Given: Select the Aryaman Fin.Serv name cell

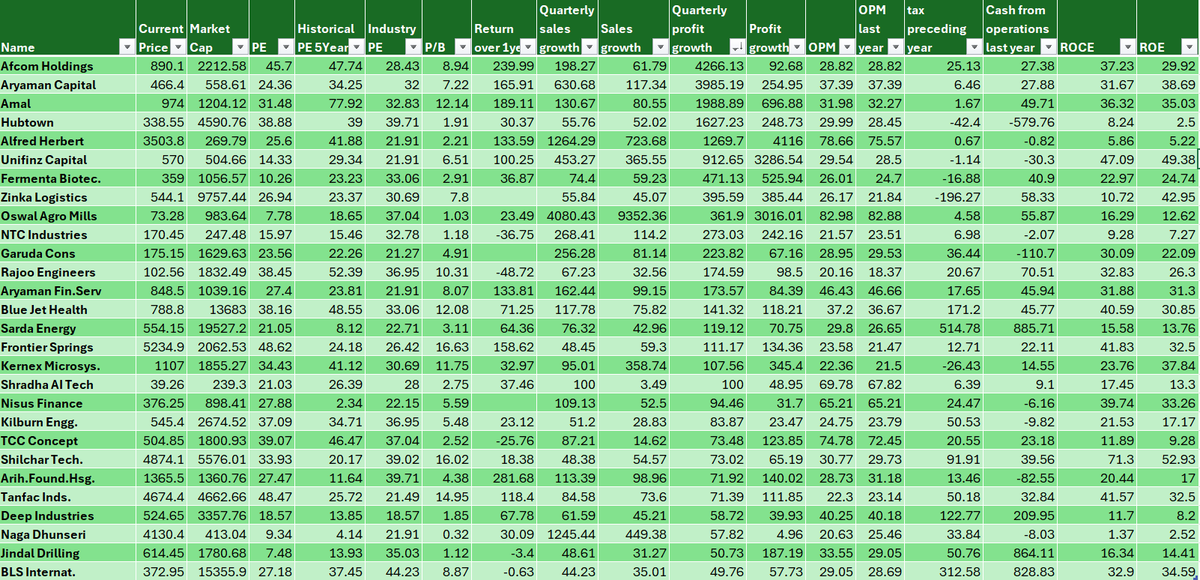Looking at the screenshot, I should coord(68,291).
